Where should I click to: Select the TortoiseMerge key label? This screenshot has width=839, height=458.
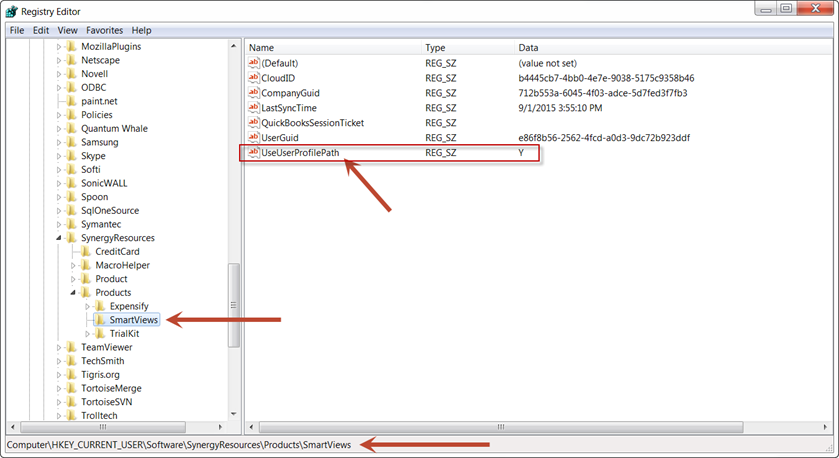pyautogui.click(x=111, y=388)
